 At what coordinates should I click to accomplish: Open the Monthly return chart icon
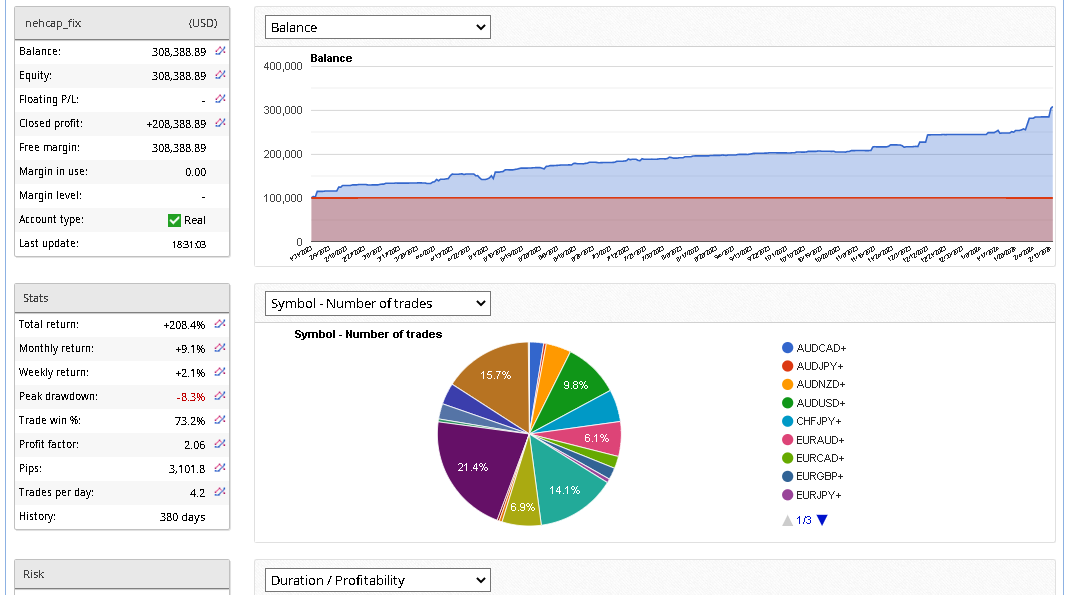pos(221,348)
